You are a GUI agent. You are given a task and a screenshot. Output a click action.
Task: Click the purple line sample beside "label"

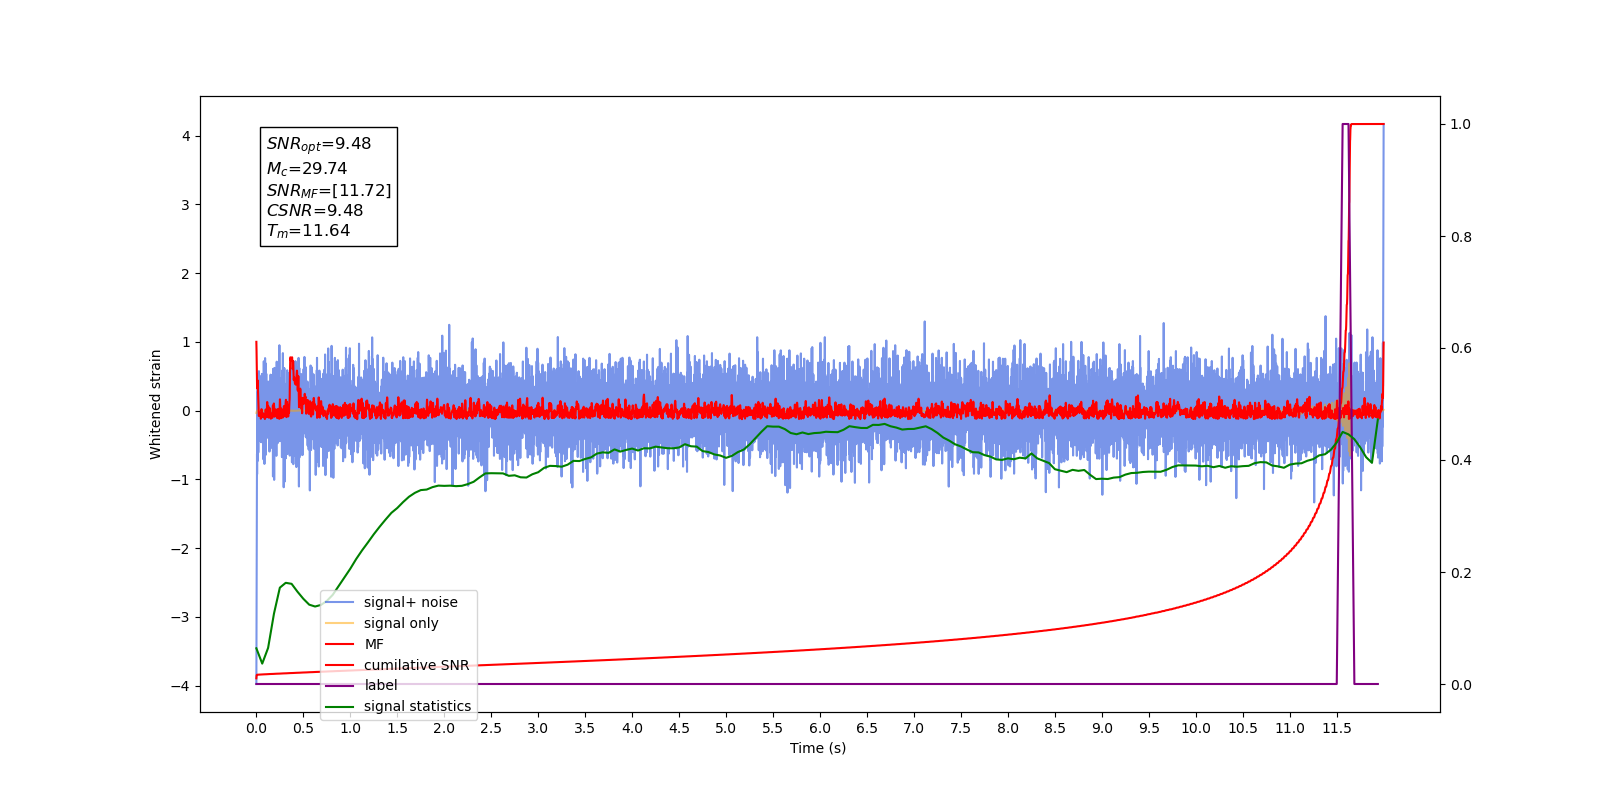(340, 685)
